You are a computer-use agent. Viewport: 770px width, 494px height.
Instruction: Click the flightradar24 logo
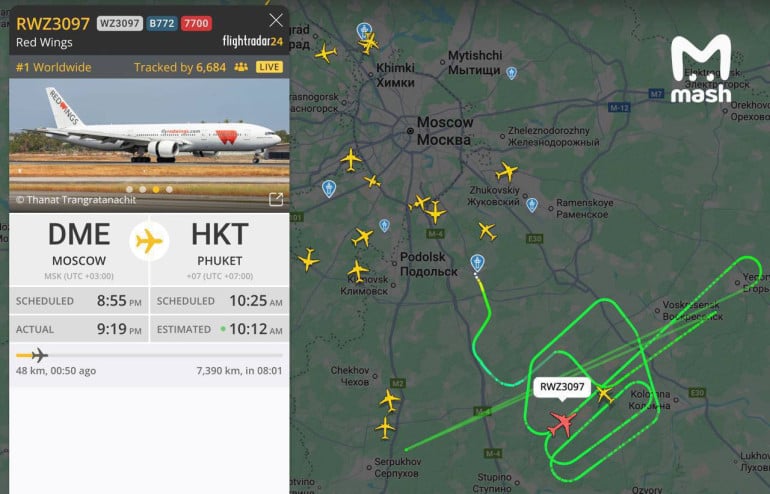253,41
